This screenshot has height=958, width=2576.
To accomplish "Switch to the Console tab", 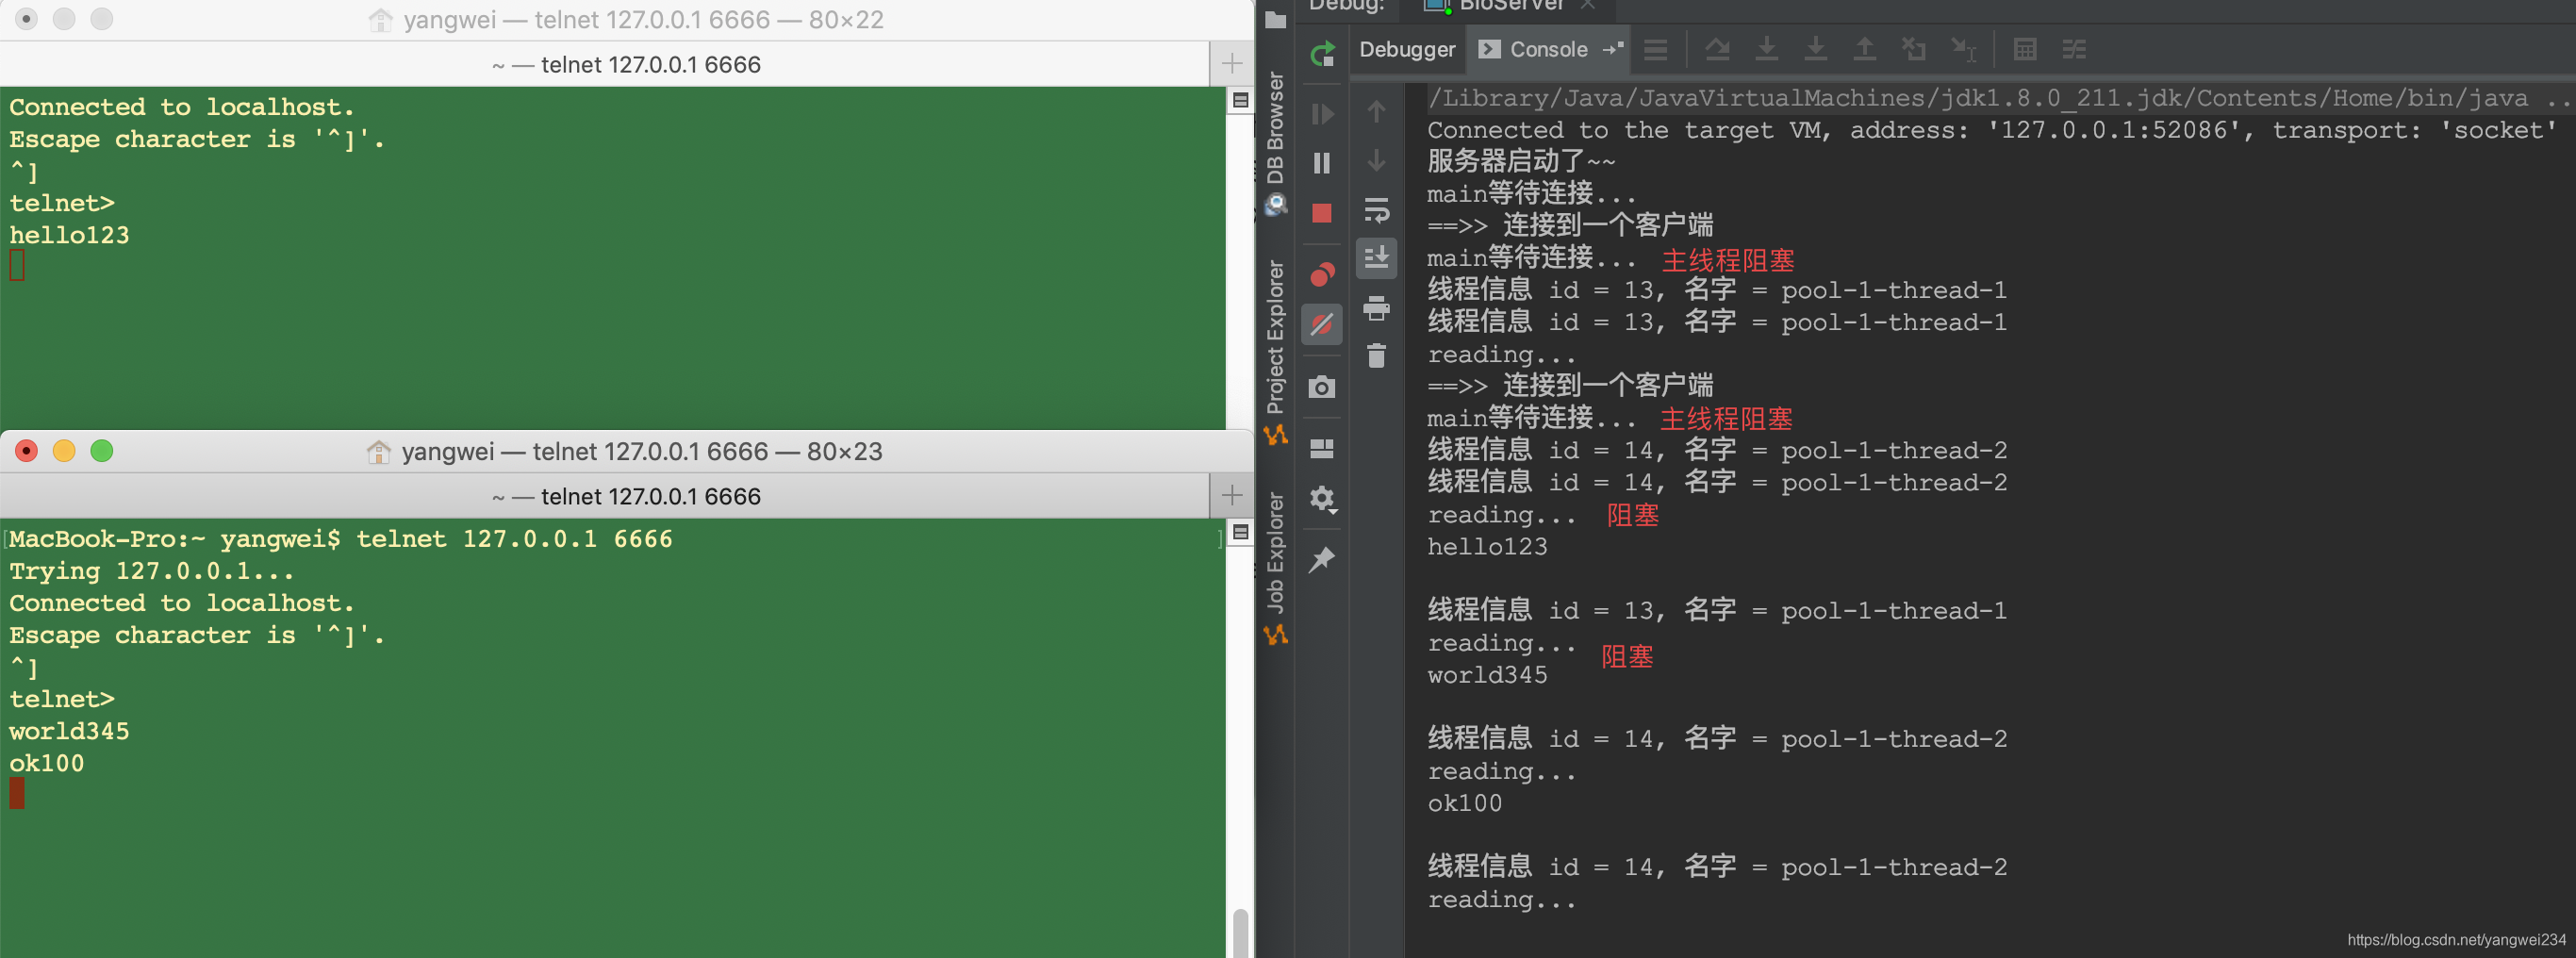I will [x=1548, y=50].
